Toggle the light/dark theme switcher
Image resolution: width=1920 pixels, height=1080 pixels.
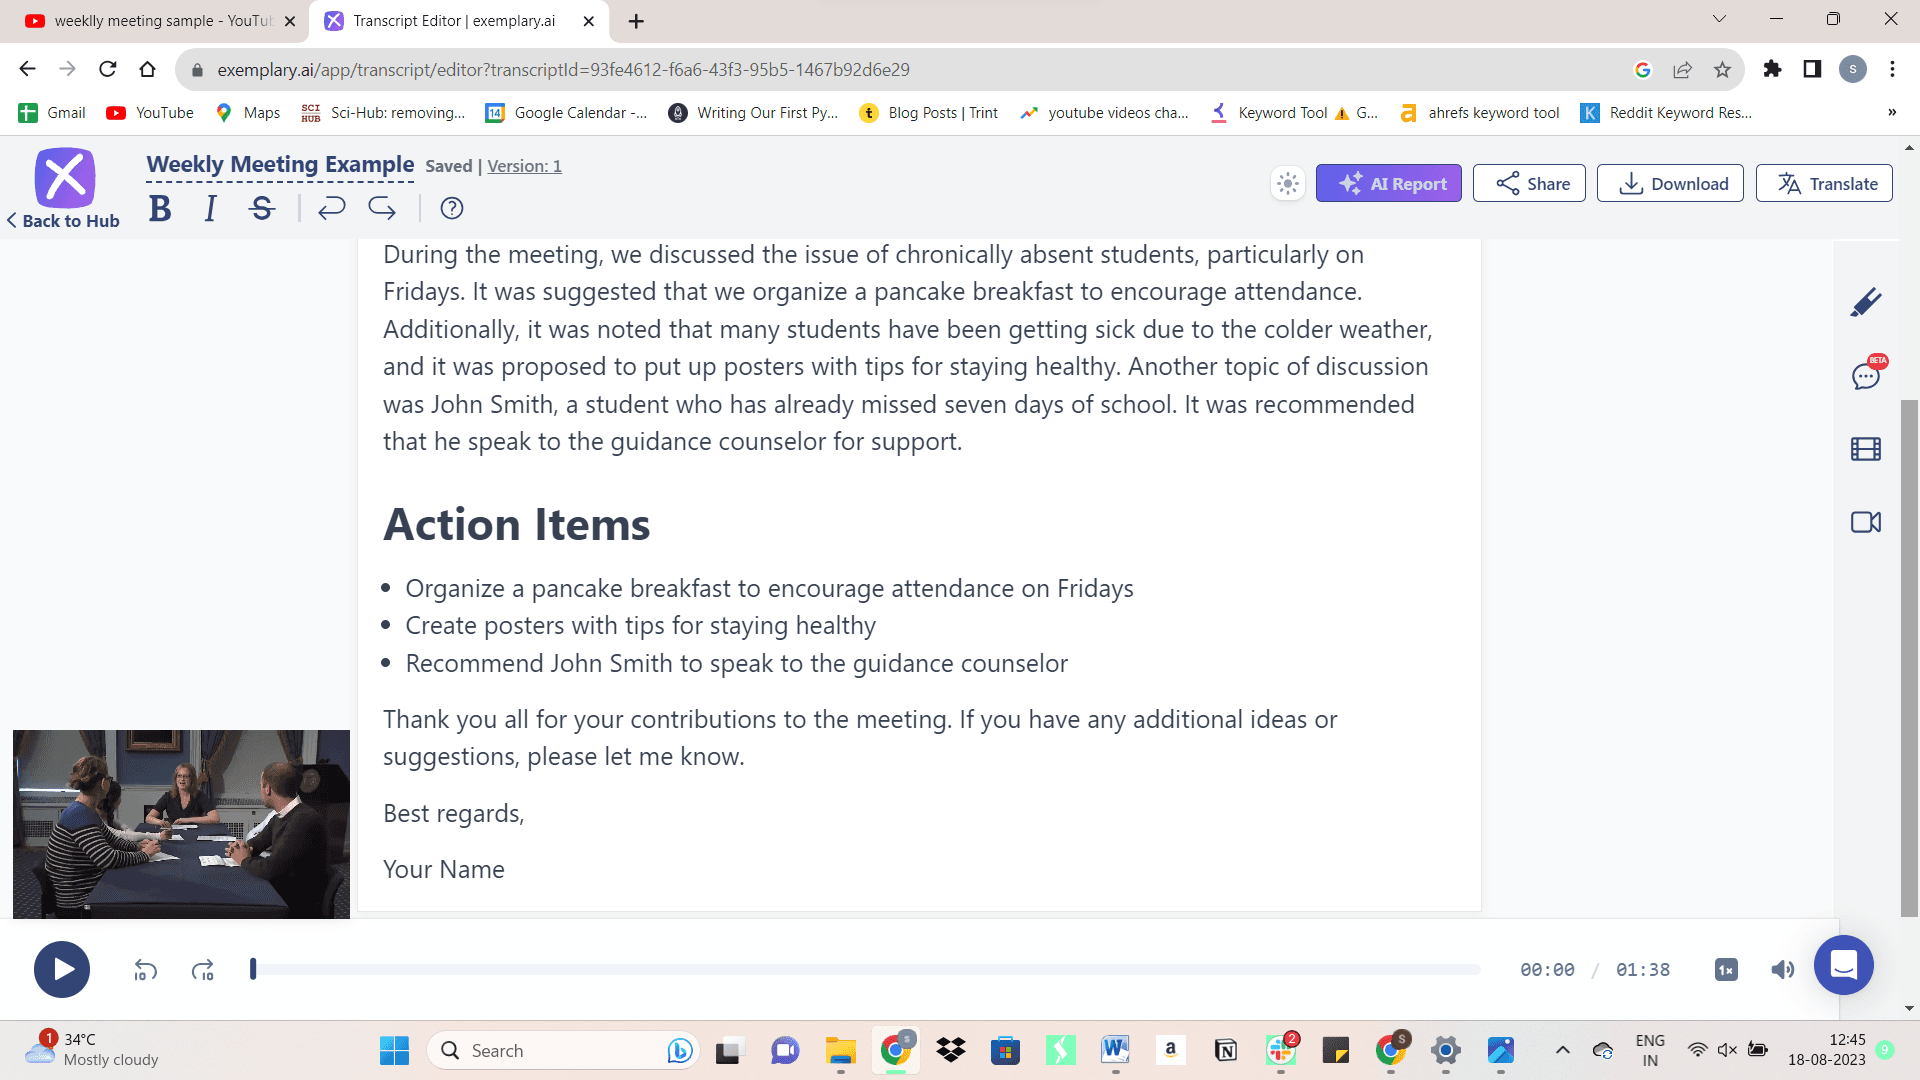[x=1288, y=183]
